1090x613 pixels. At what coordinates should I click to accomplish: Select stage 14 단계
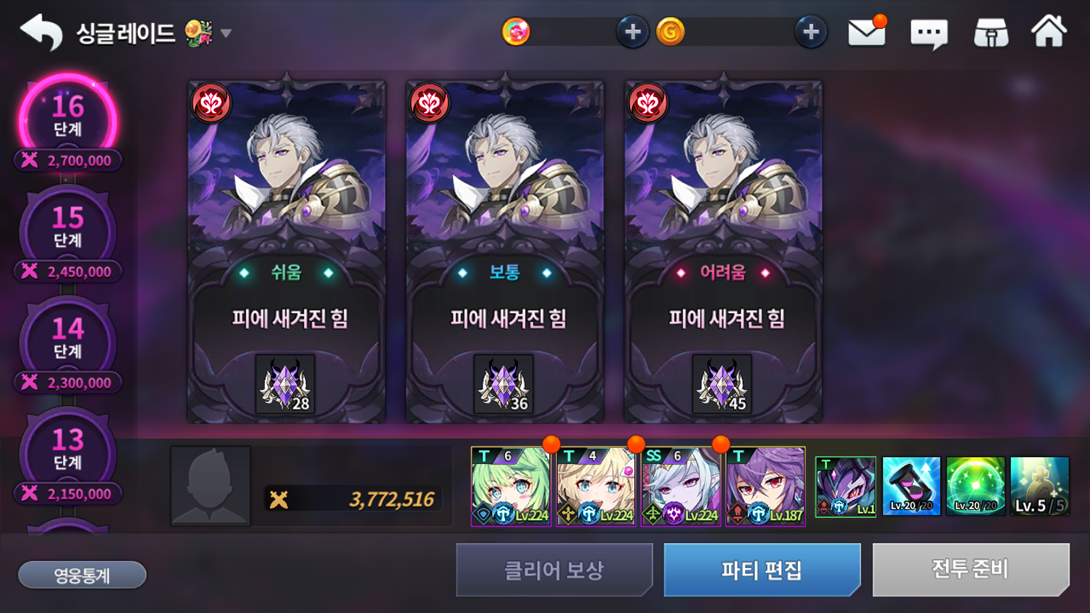[67, 339]
